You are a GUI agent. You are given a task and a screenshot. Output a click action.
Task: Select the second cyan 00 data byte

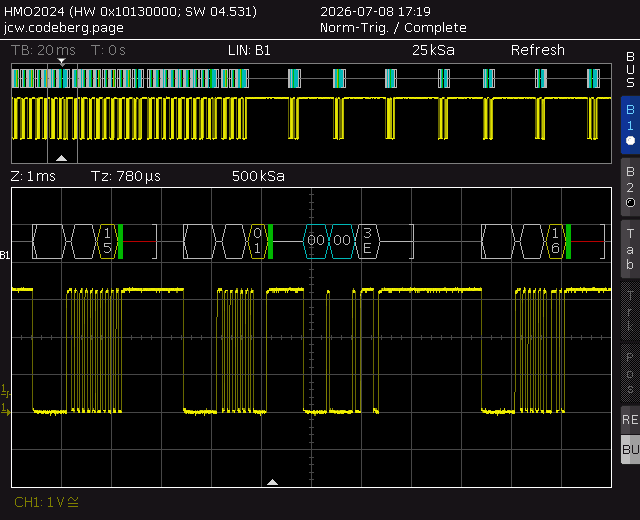click(342, 241)
